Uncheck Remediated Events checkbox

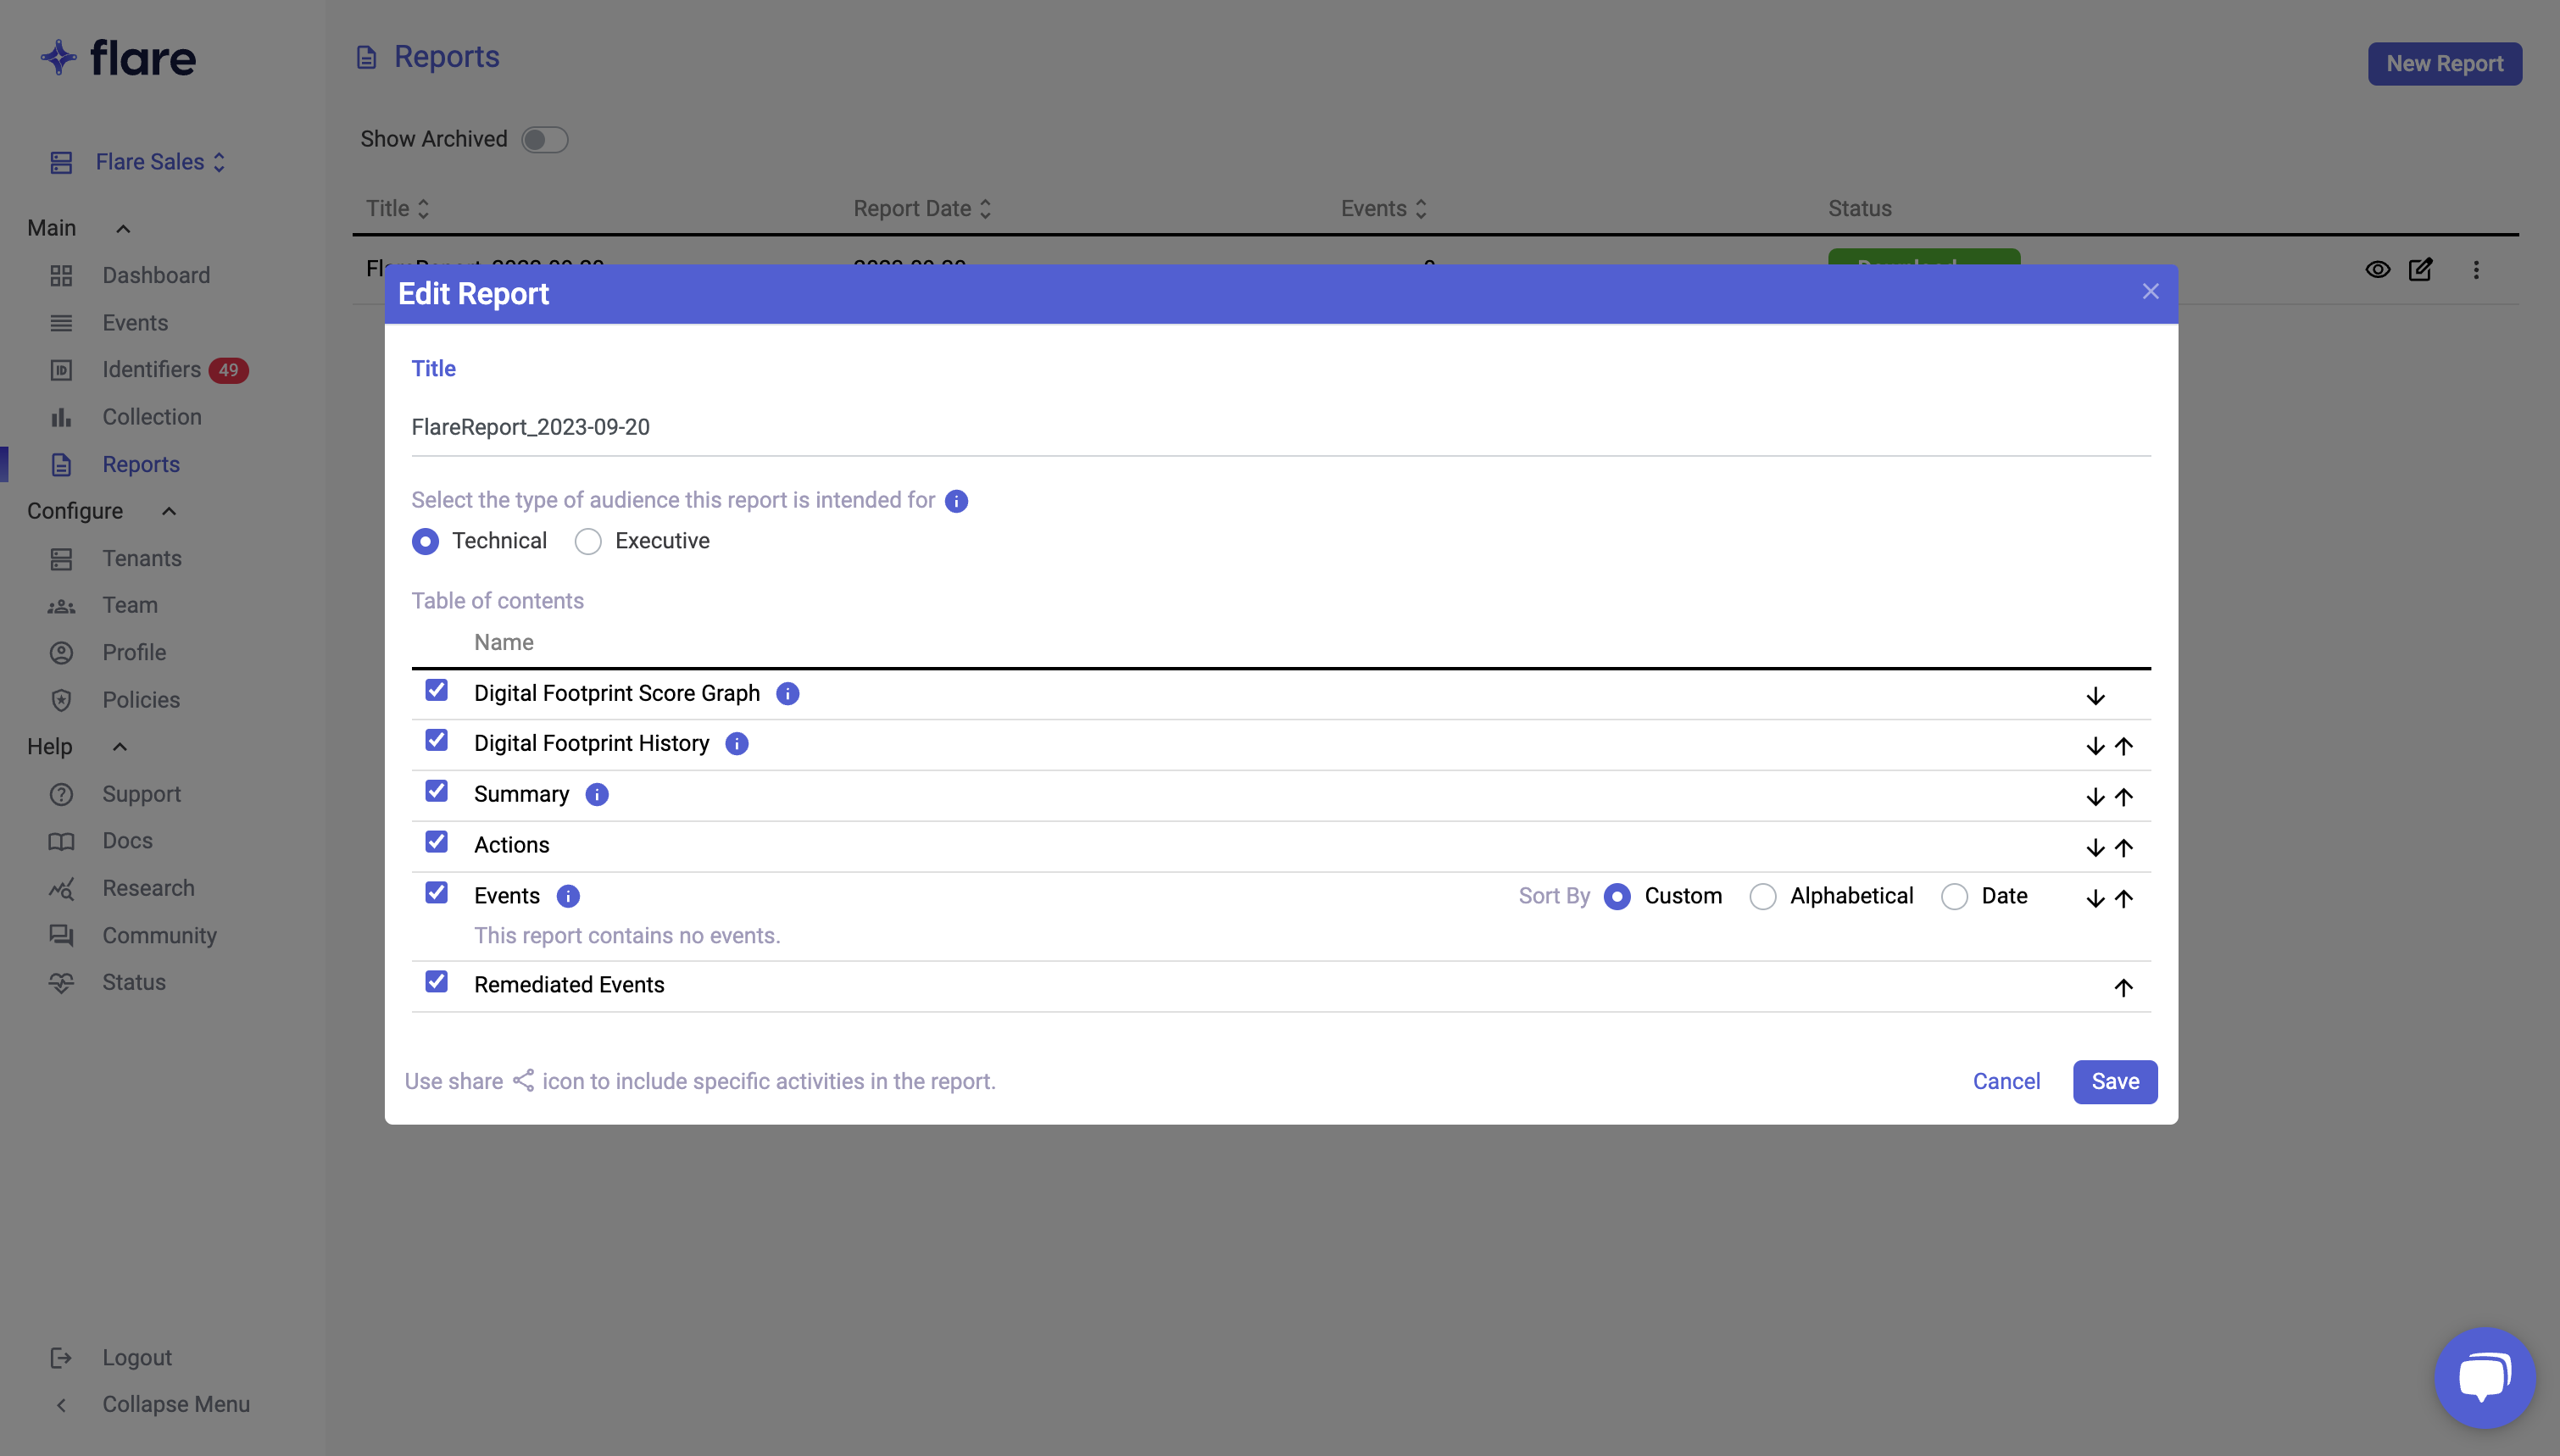(x=436, y=982)
